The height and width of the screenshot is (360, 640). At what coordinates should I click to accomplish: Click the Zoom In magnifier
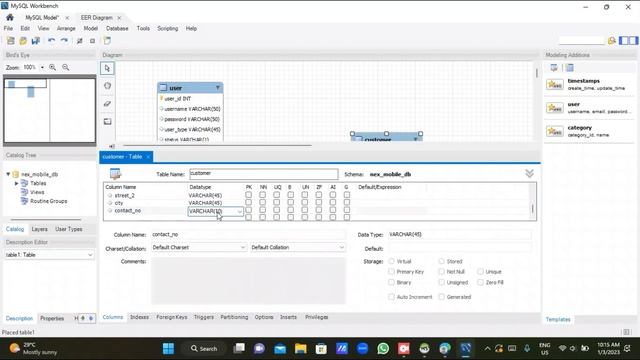[53, 67]
